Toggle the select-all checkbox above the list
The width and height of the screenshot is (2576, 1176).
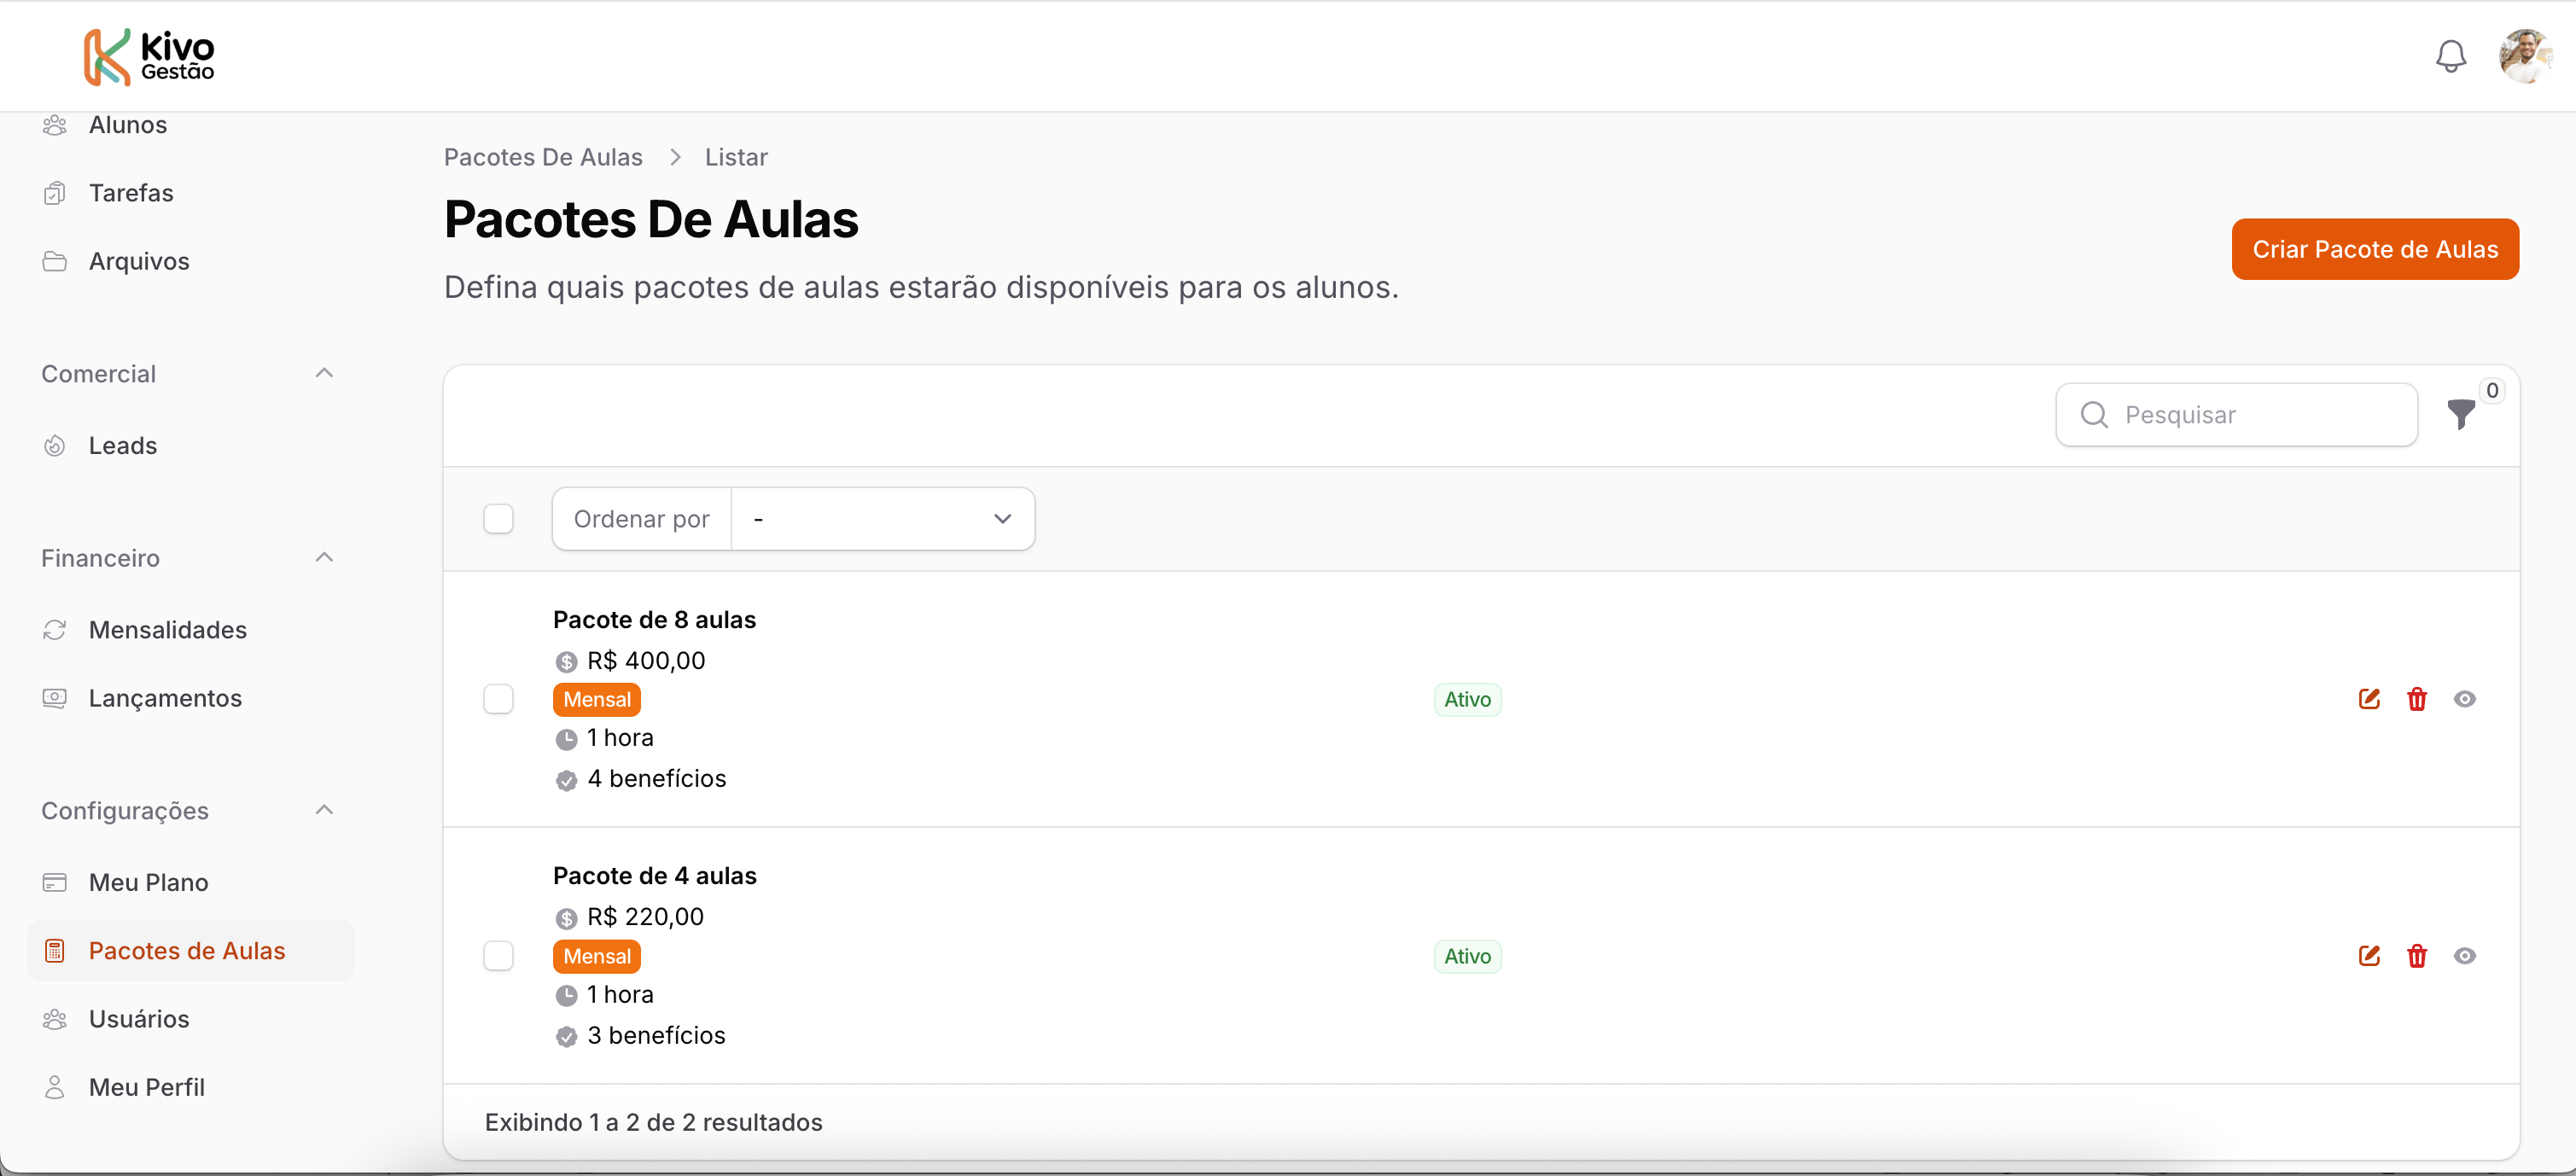498,518
